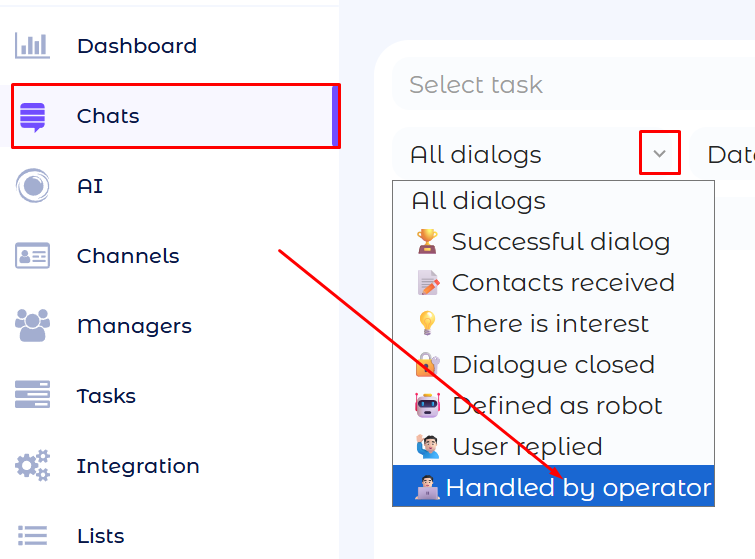Pick There is interest filter option
The height and width of the screenshot is (559, 755).
pos(550,324)
